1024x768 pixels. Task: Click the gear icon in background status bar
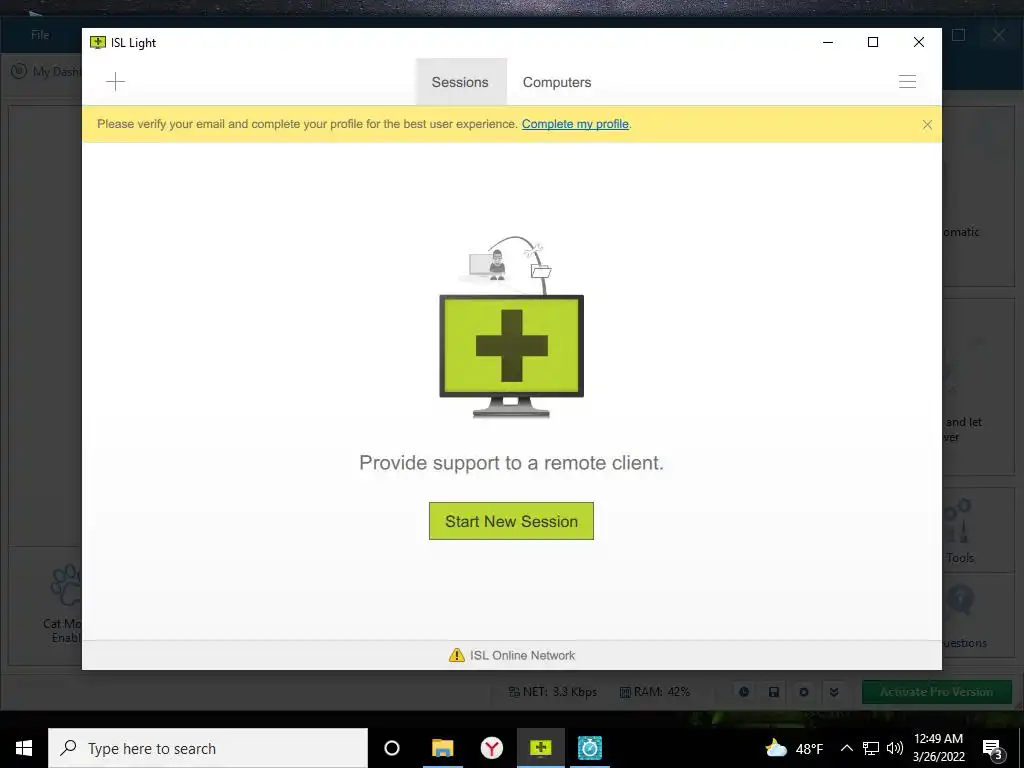point(804,692)
